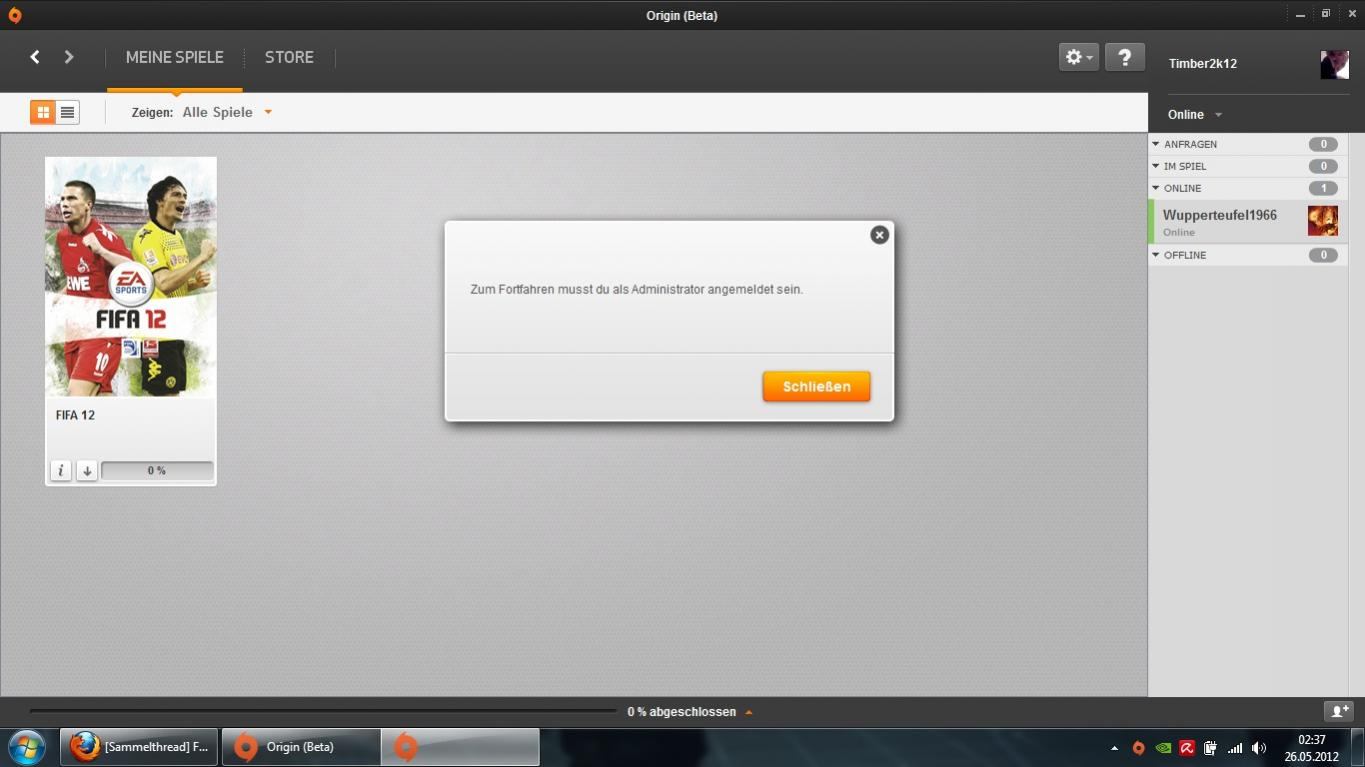Click the FIFA 12 cover art
The width and height of the screenshot is (1365, 767).
point(131,277)
